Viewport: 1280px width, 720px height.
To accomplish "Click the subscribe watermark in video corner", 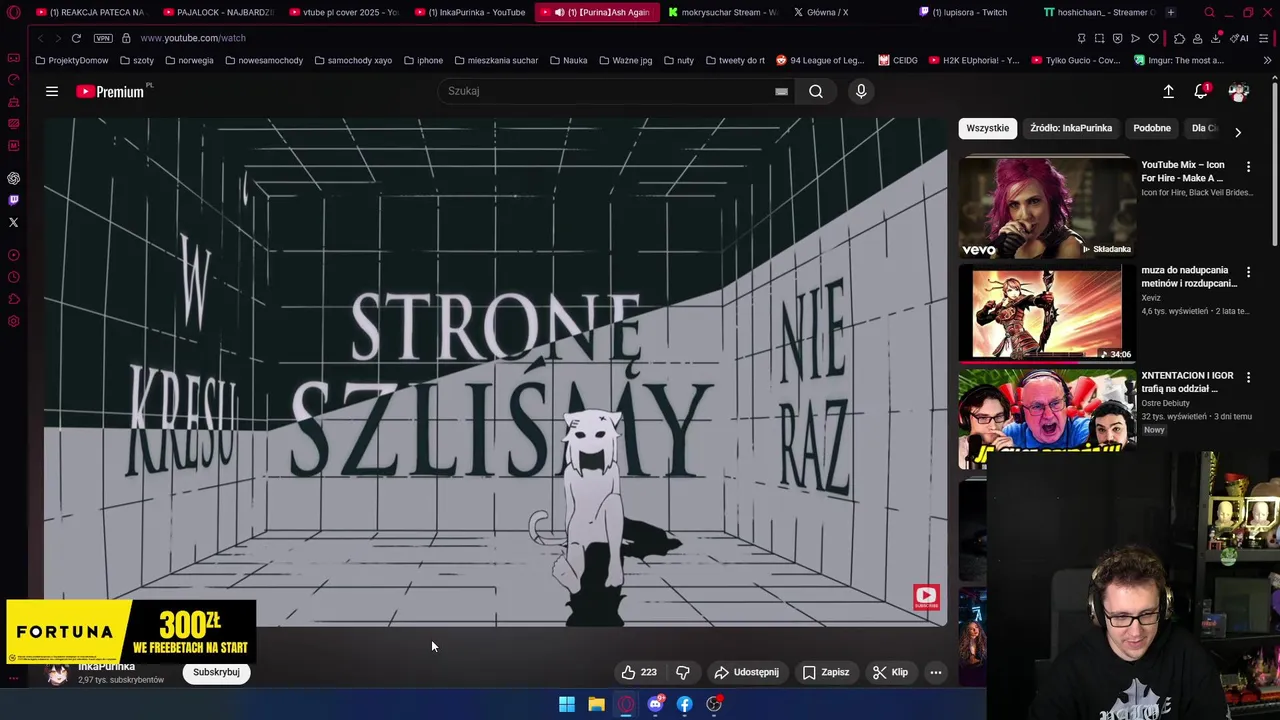I will pos(926,598).
